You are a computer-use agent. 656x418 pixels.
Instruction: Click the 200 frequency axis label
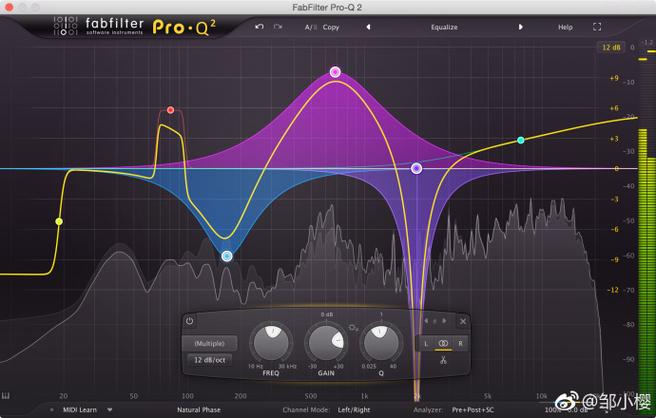coord(241,396)
